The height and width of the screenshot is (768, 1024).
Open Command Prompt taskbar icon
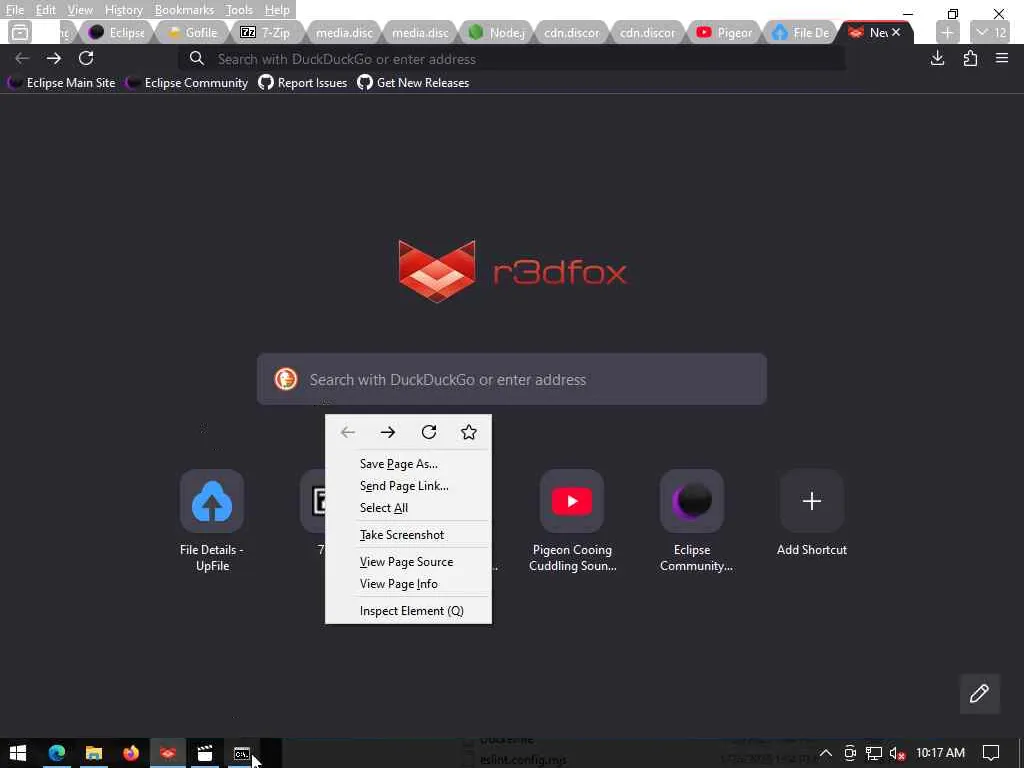(242, 753)
